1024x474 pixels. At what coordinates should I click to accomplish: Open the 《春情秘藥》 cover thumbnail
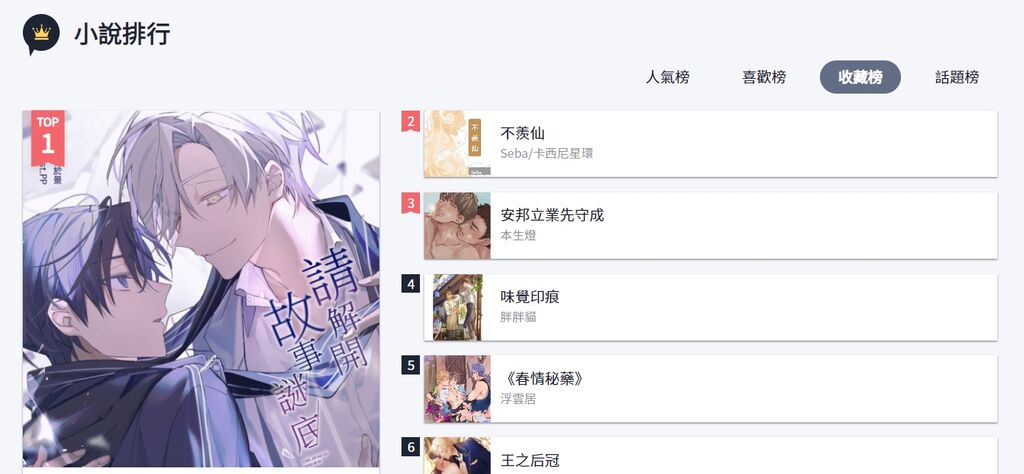click(457, 389)
